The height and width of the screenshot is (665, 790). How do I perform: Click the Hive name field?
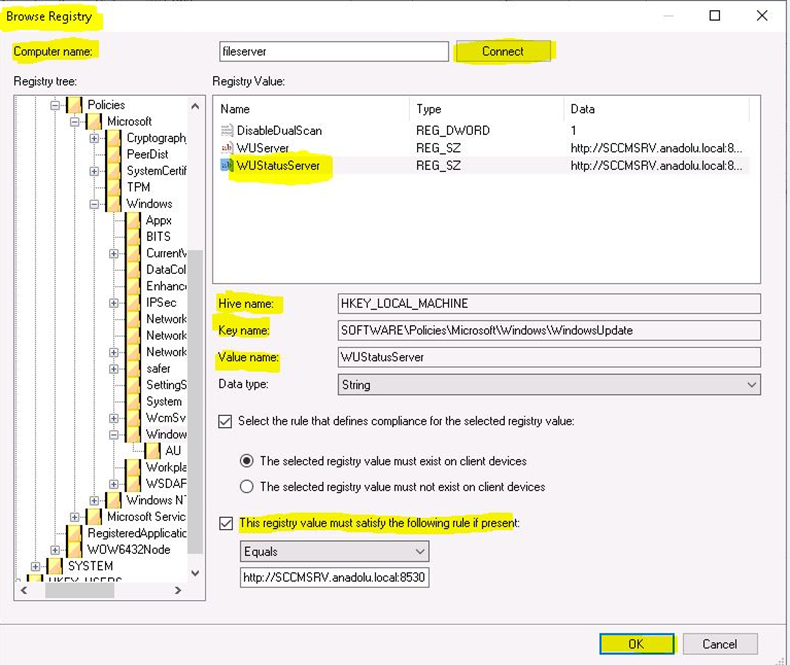[549, 304]
